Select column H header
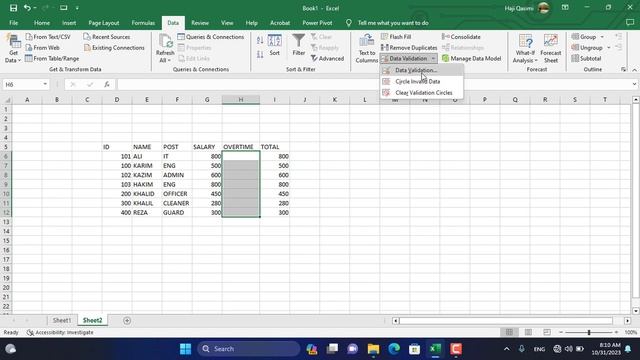640x360 pixels. pos(241,100)
